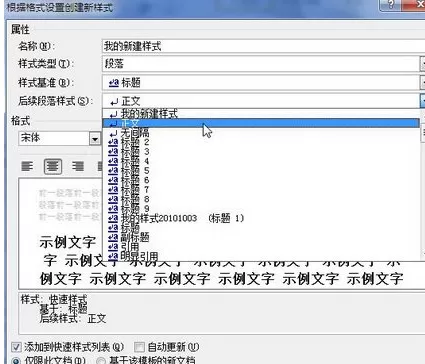Choose 标题 6 in the style list
Image resolution: width=425 pixels, height=364 pixels.
coord(261,180)
